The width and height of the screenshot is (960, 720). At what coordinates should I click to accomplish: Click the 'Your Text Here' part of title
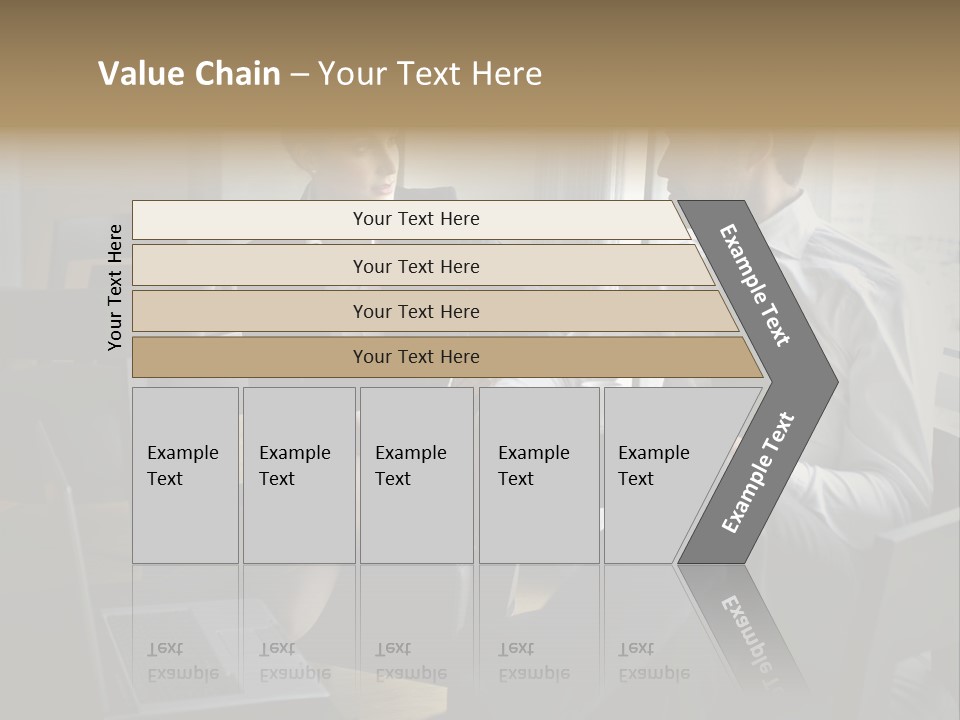(x=430, y=73)
